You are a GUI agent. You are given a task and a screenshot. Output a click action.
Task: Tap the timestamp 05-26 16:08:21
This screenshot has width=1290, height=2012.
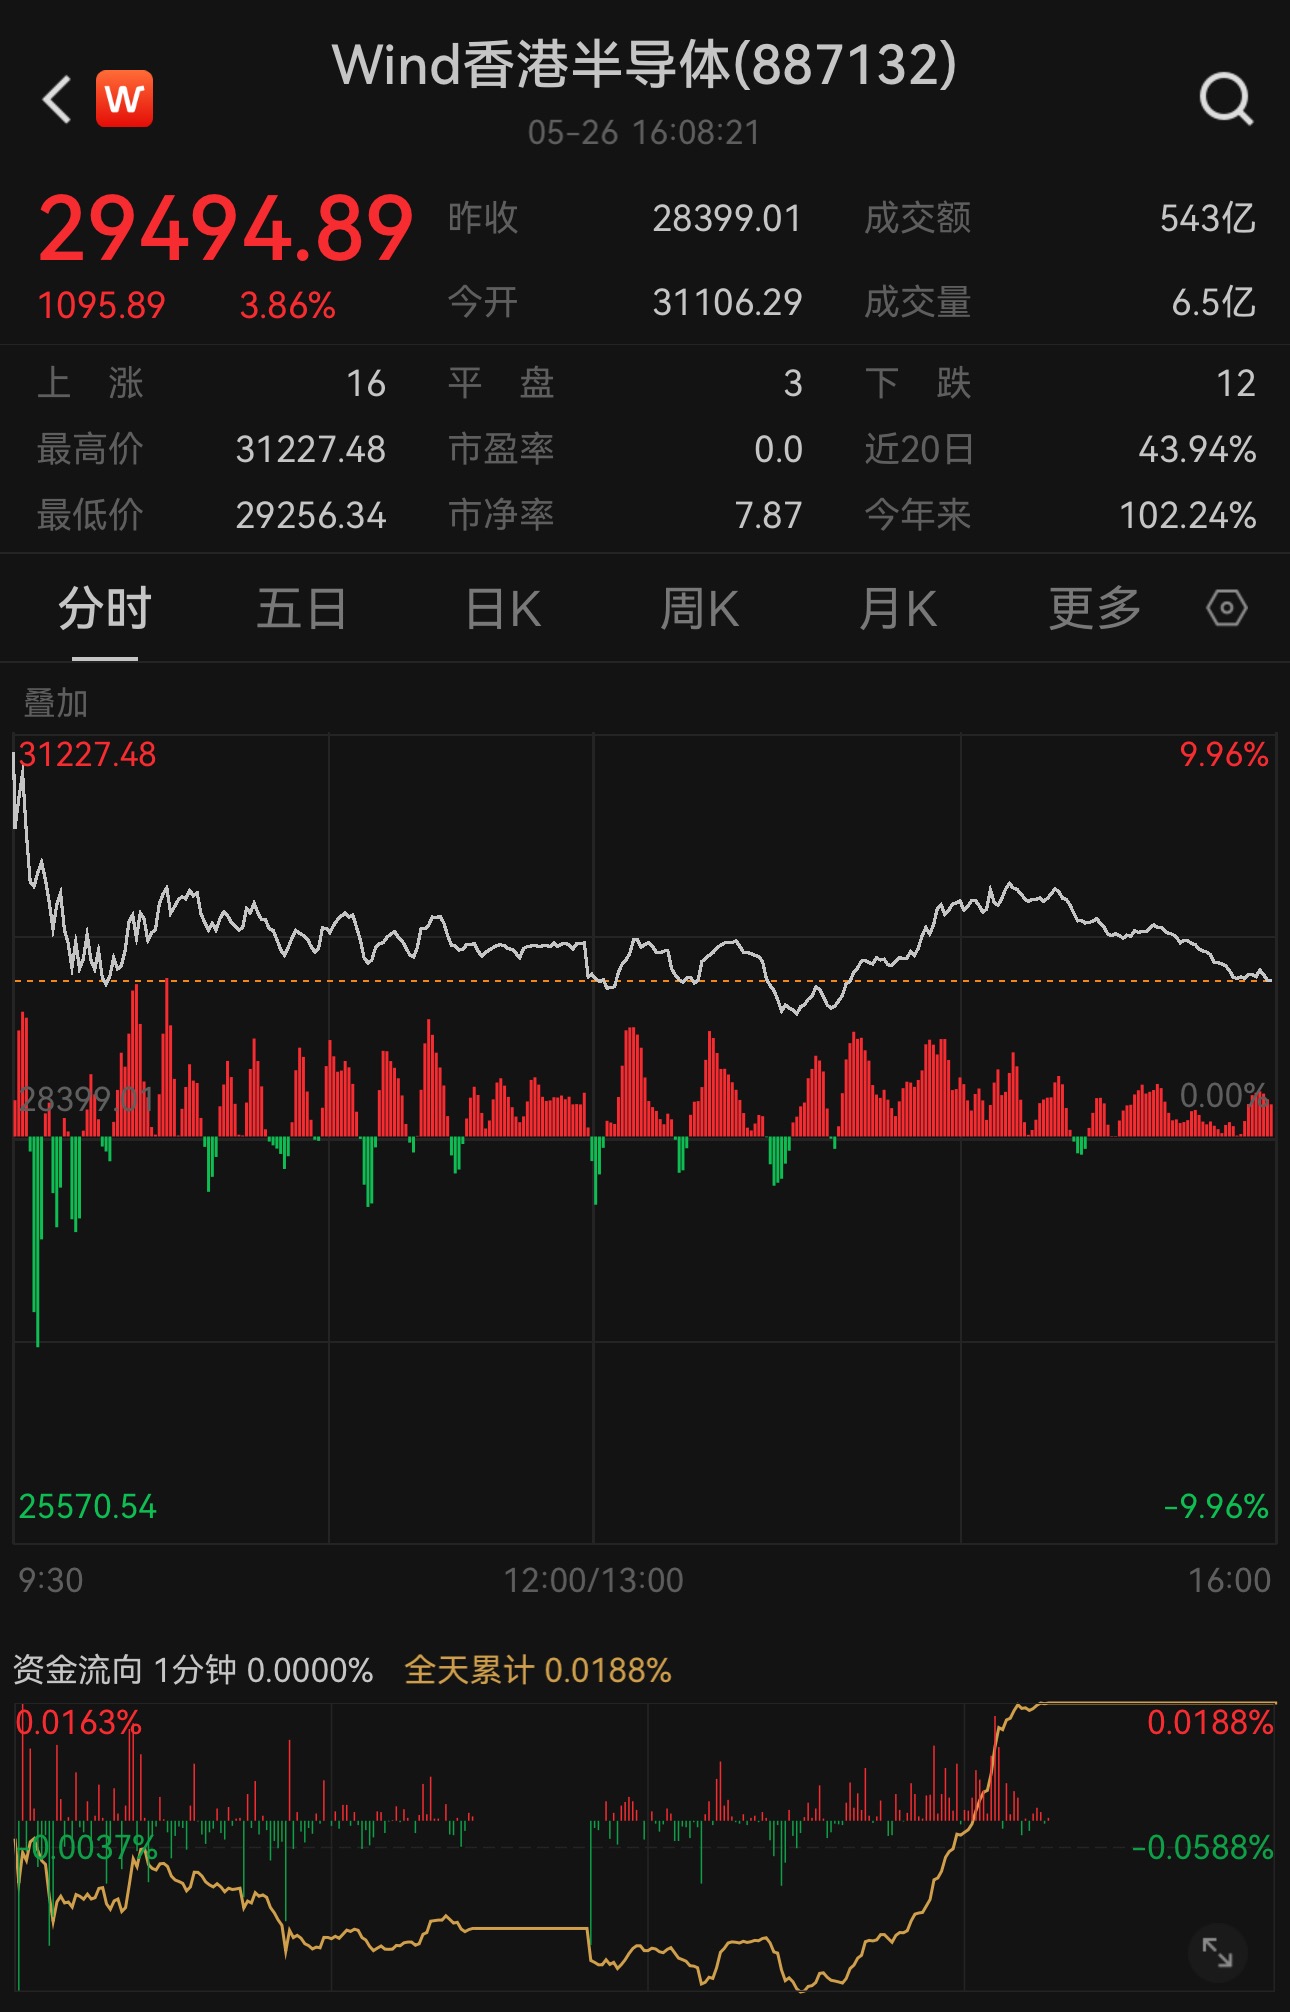(644, 133)
